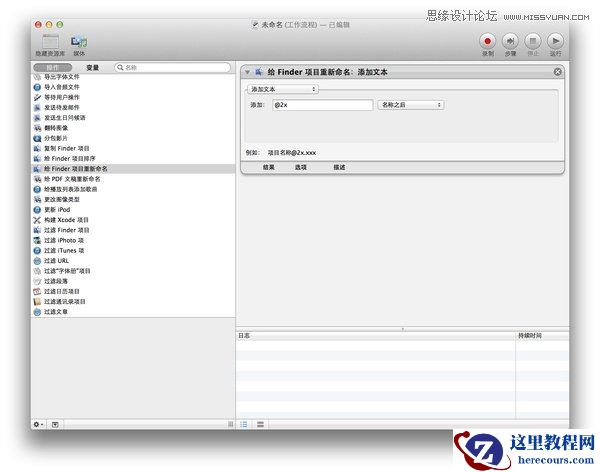
Task: Select the 过滤 URL action icon
Action: pos(37,261)
